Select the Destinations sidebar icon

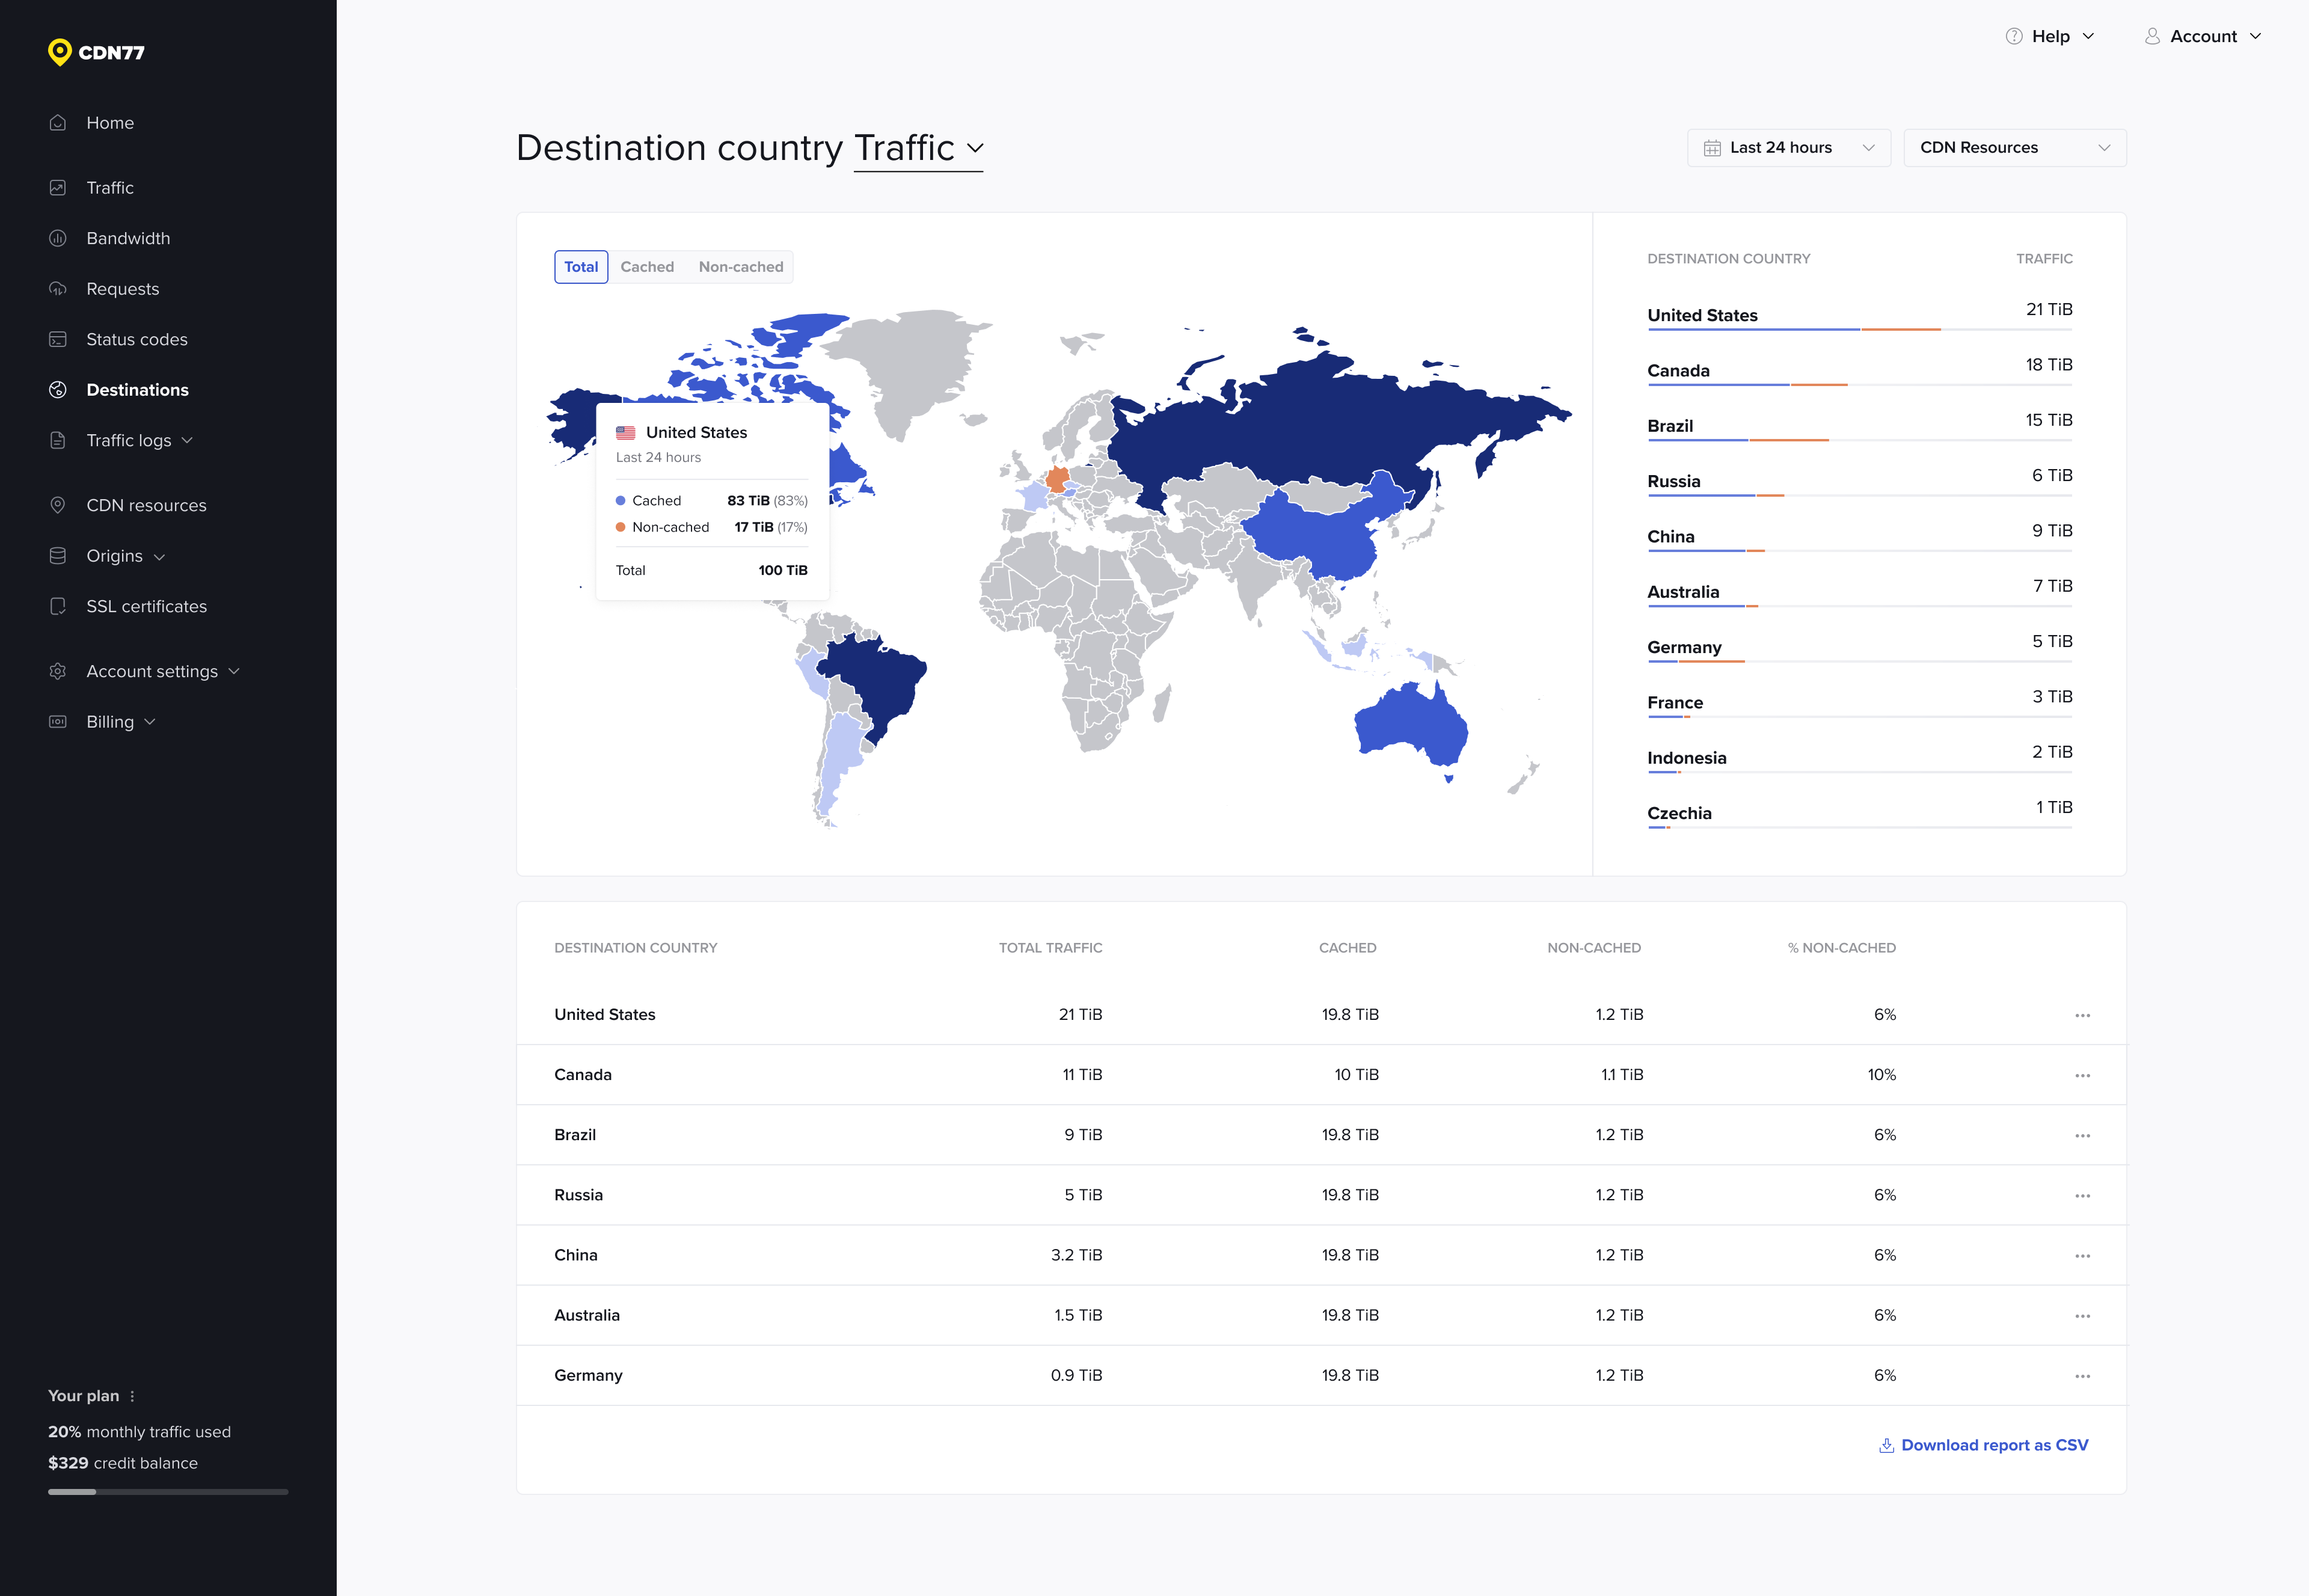click(58, 389)
